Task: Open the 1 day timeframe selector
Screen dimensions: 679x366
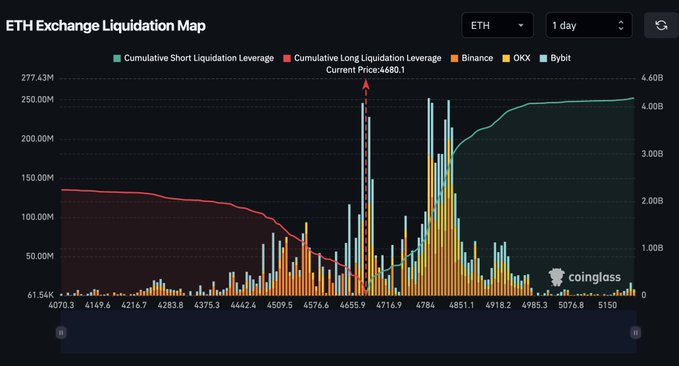Action: click(x=588, y=26)
